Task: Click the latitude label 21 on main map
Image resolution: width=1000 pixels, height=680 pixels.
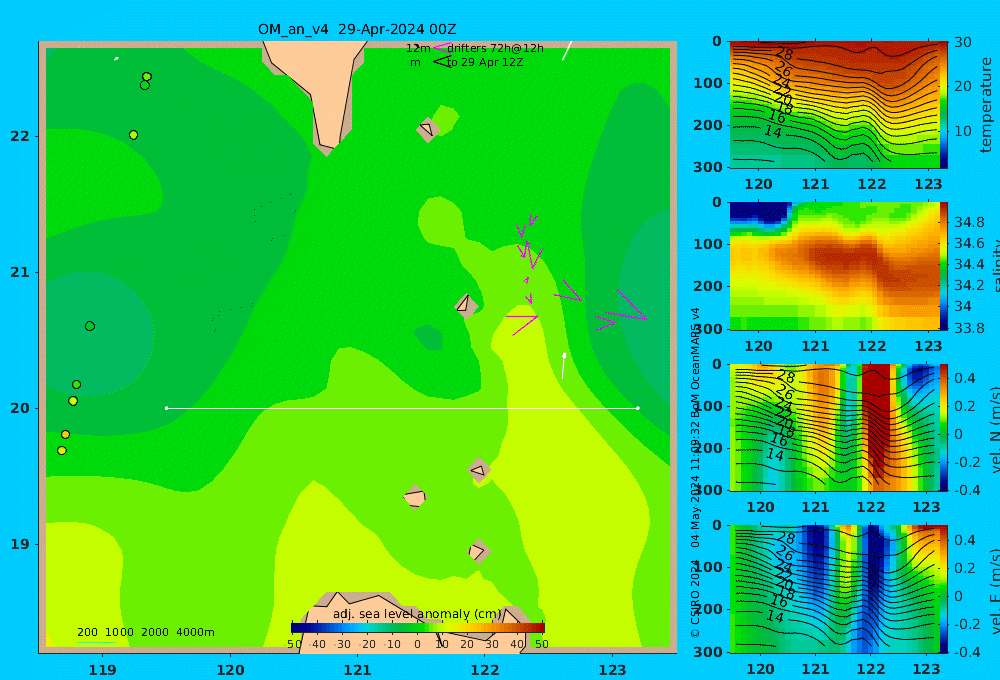Action: point(20,272)
